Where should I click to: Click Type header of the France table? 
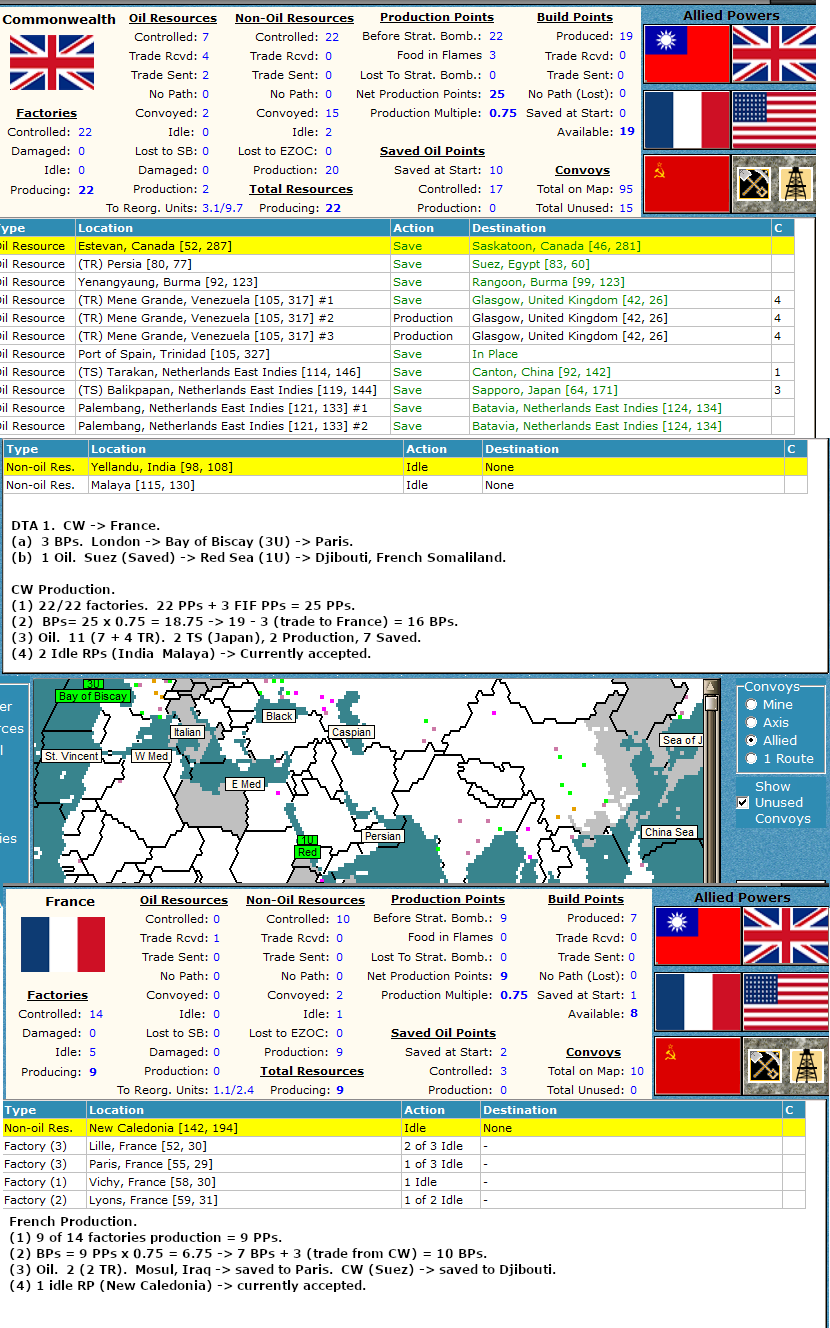[x=44, y=1110]
